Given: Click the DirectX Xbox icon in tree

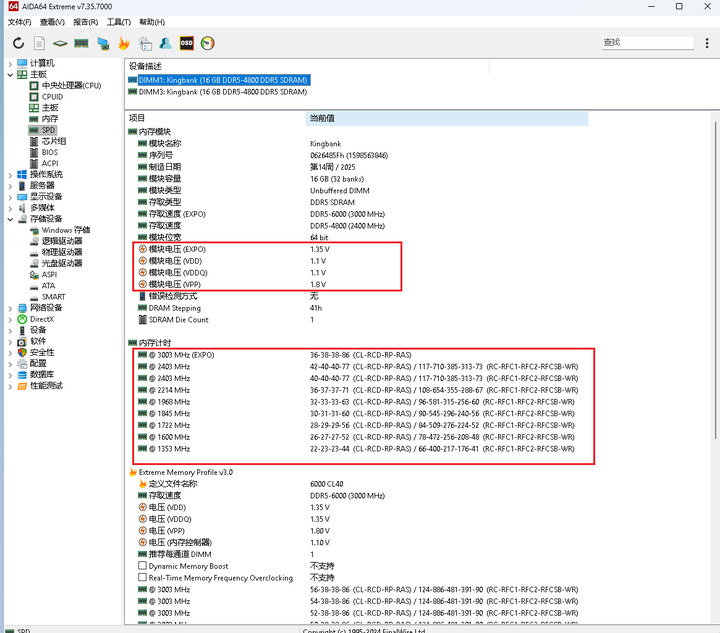Looking at the screenshot, I should (x=22, y=319).
